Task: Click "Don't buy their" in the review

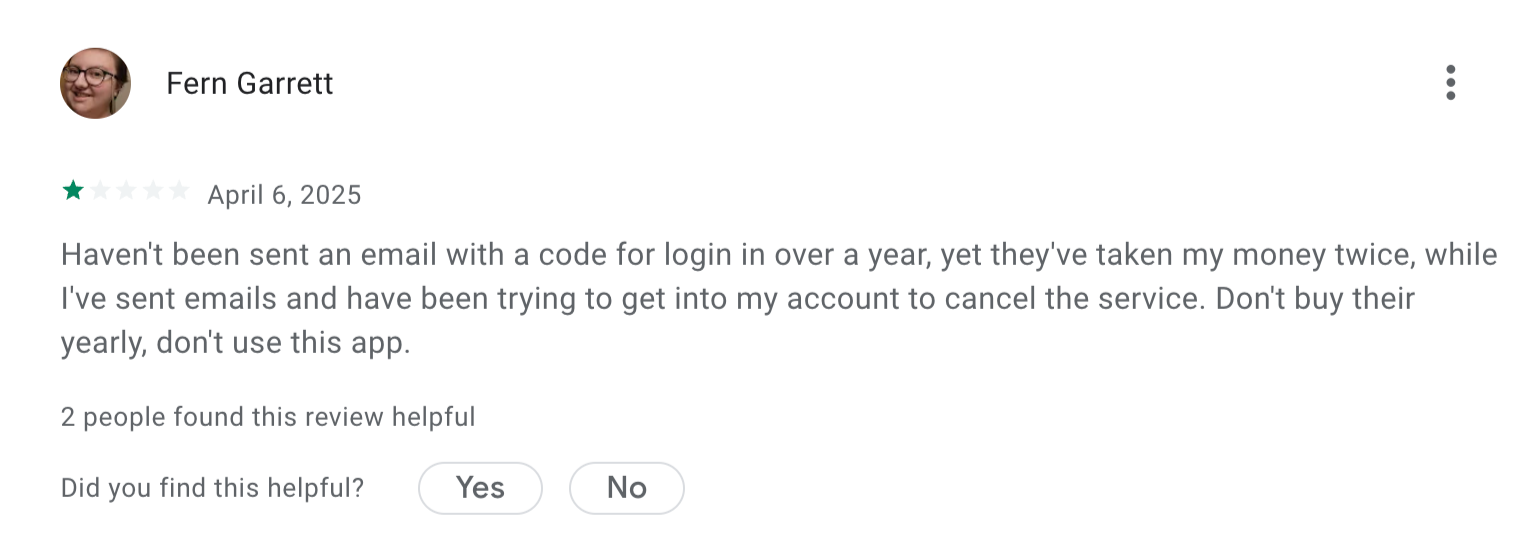Action: 1314,300
